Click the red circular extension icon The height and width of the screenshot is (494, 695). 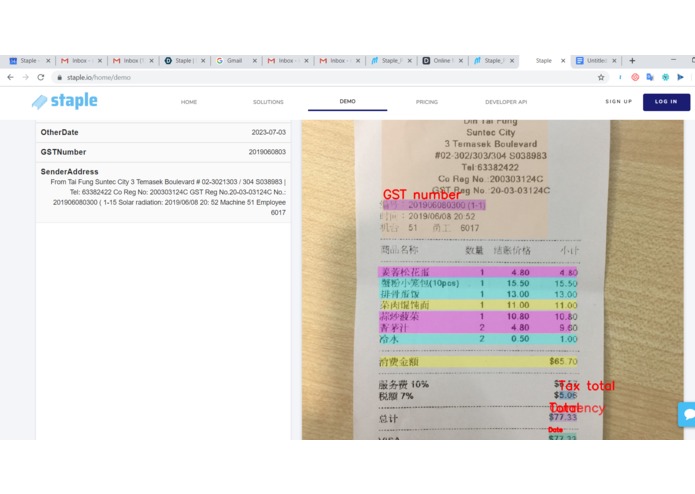coord(635,77)
